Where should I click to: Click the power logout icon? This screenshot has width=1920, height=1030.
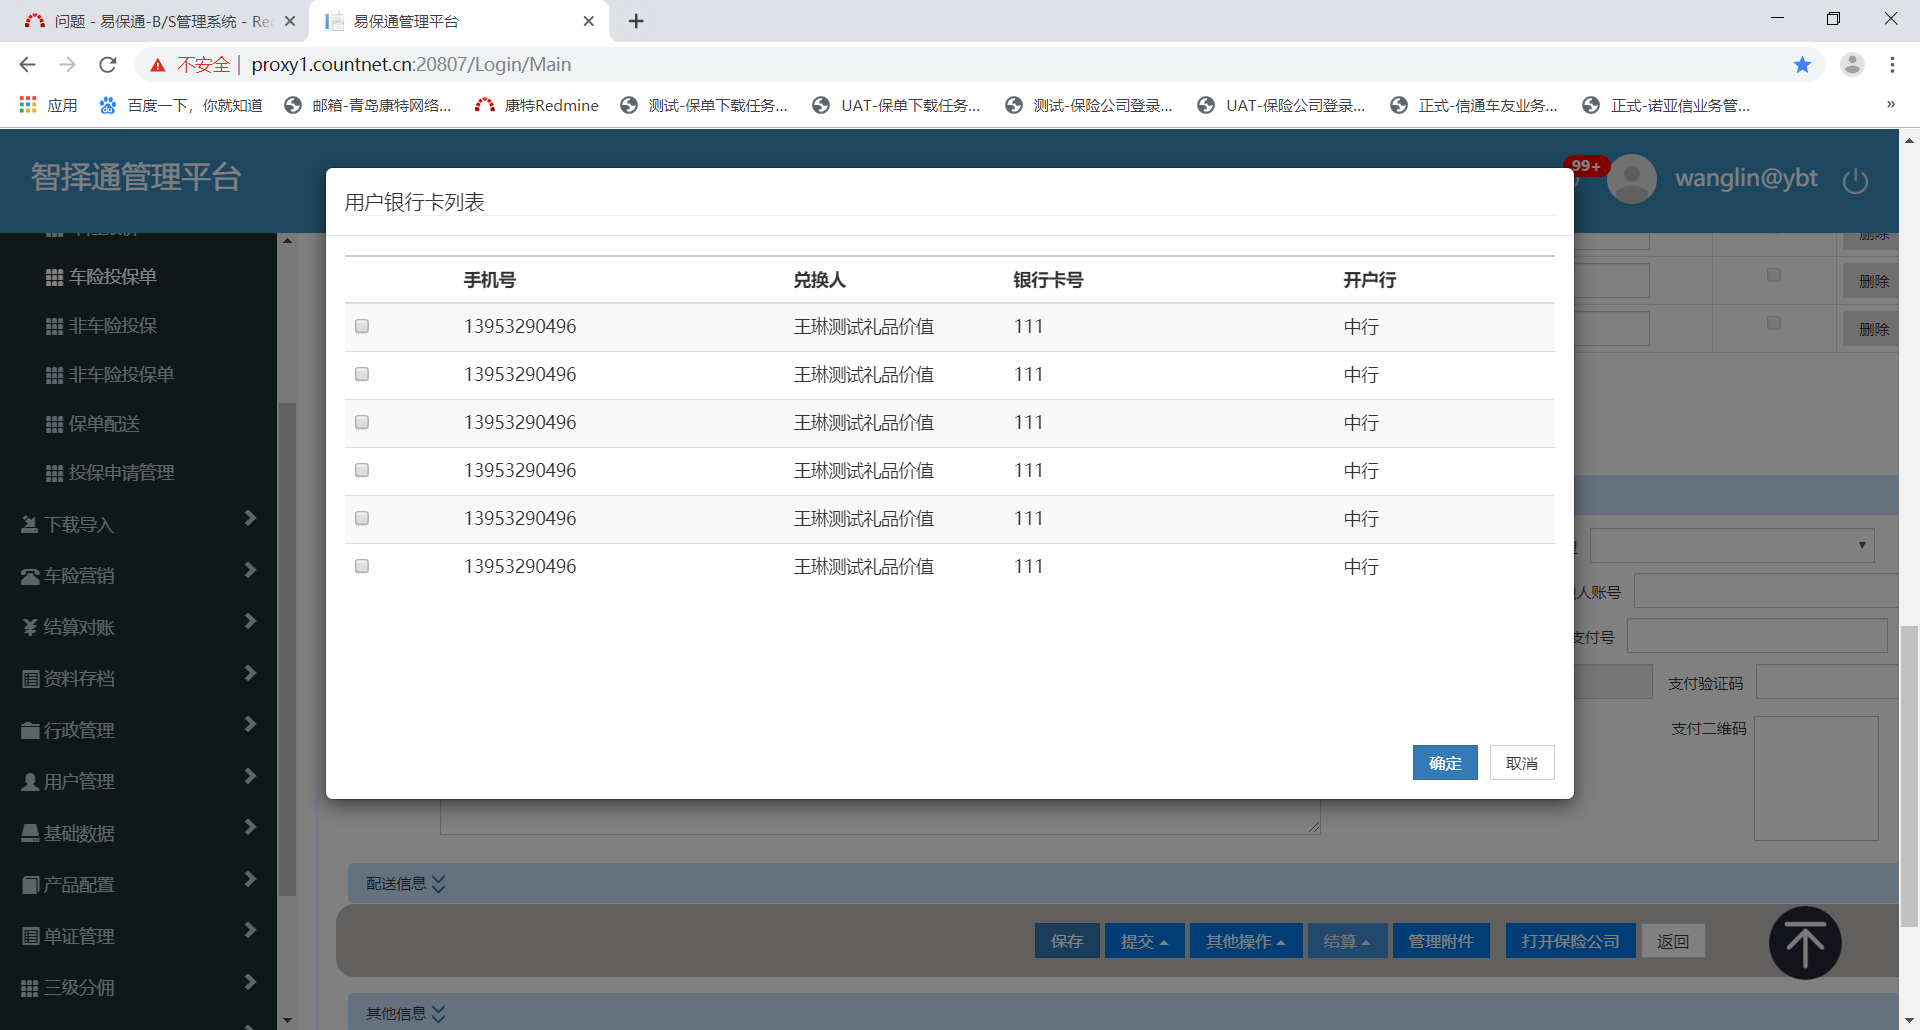pos(1855,181)
